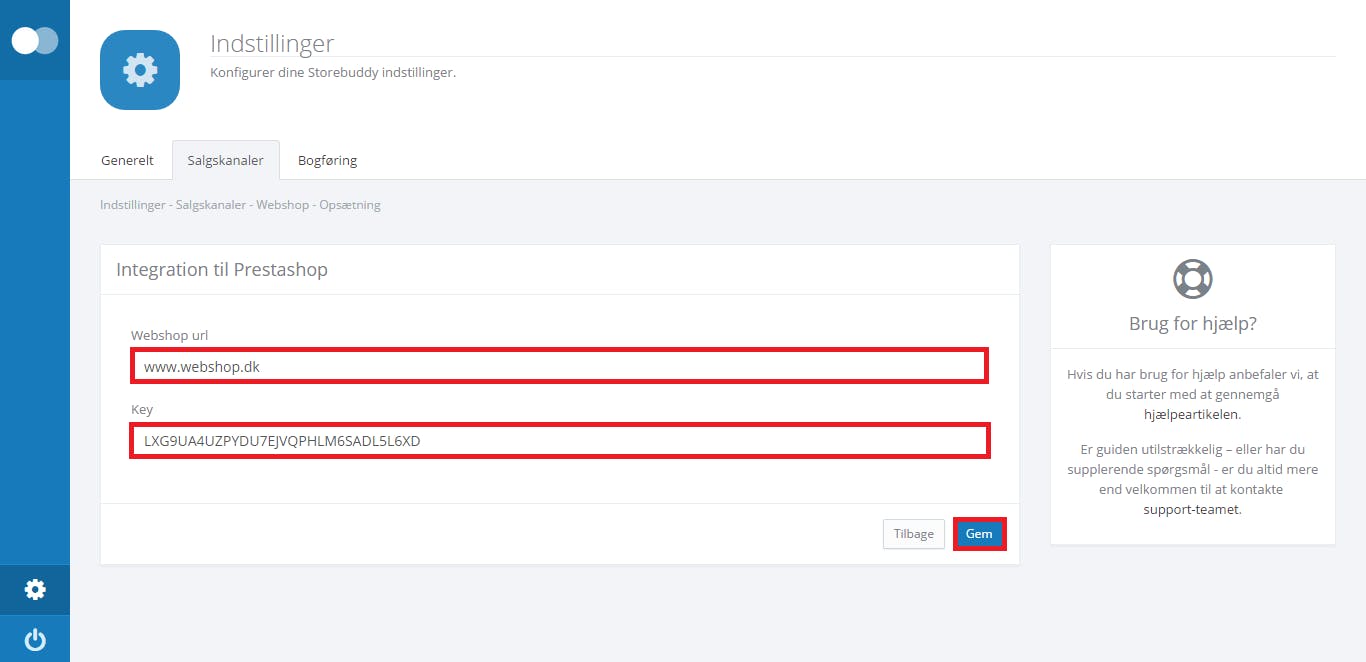The image size is (1366, 662).
Task: Click the Integration til Prestashop heading
Action: pos(222,270)
